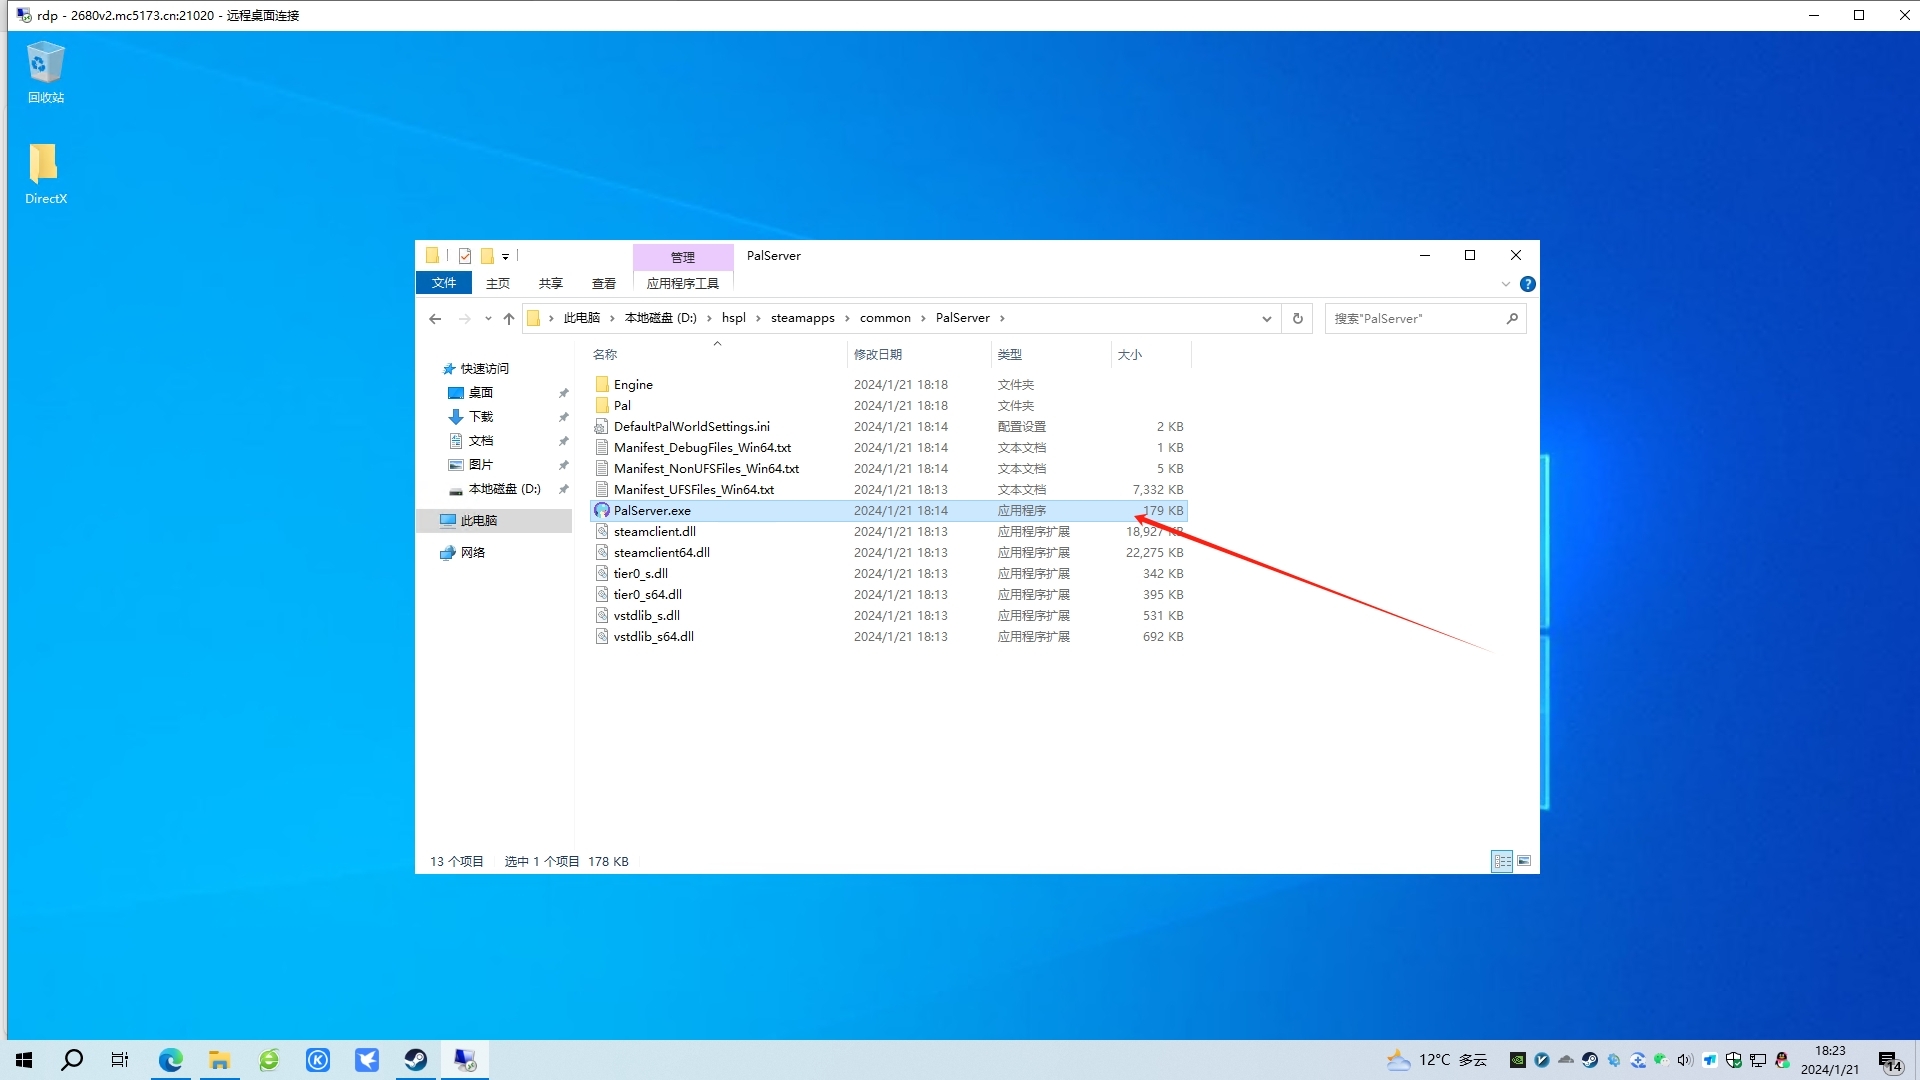Expand the ribbon with the chevron
This screenshot has width=1920, height=1080.
pos(1505,284)
